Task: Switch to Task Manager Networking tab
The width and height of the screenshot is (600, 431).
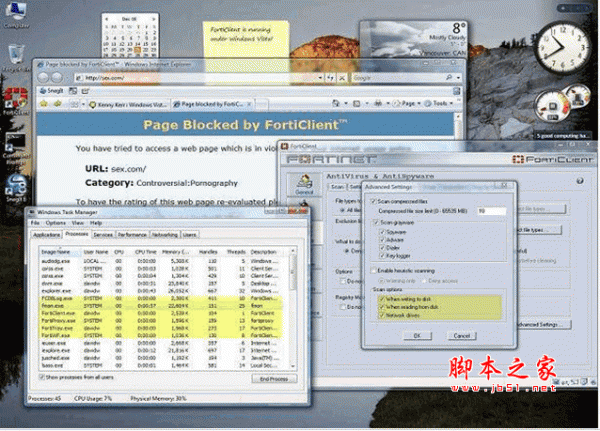Action: tap(165, 235)
